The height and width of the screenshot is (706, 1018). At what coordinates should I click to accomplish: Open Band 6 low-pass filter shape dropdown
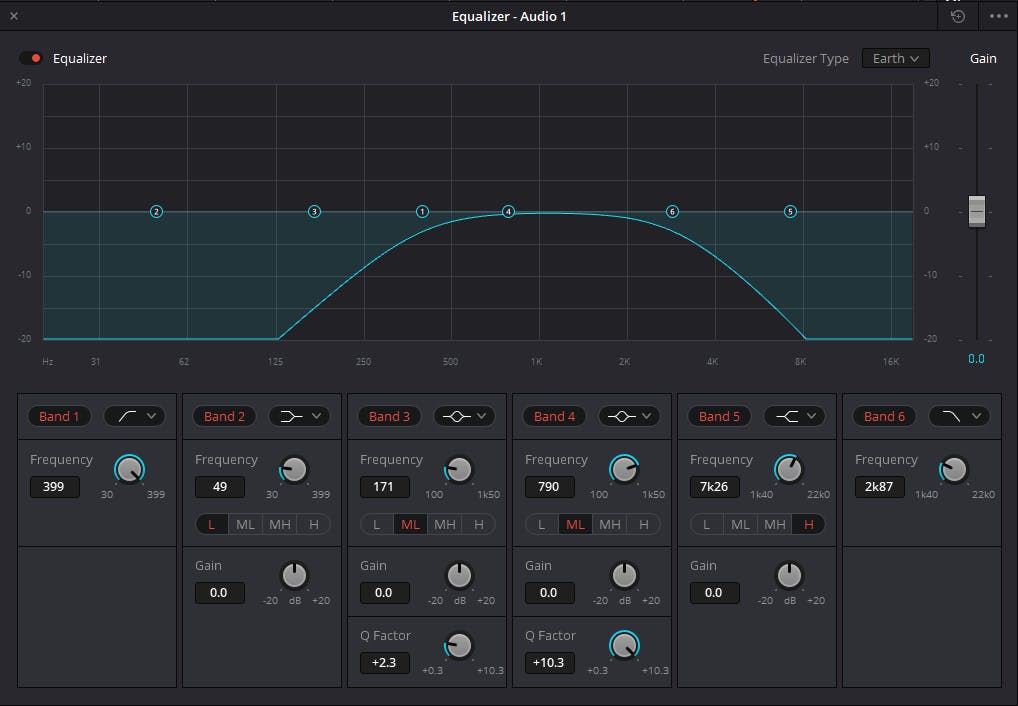(x=960, y=416)
